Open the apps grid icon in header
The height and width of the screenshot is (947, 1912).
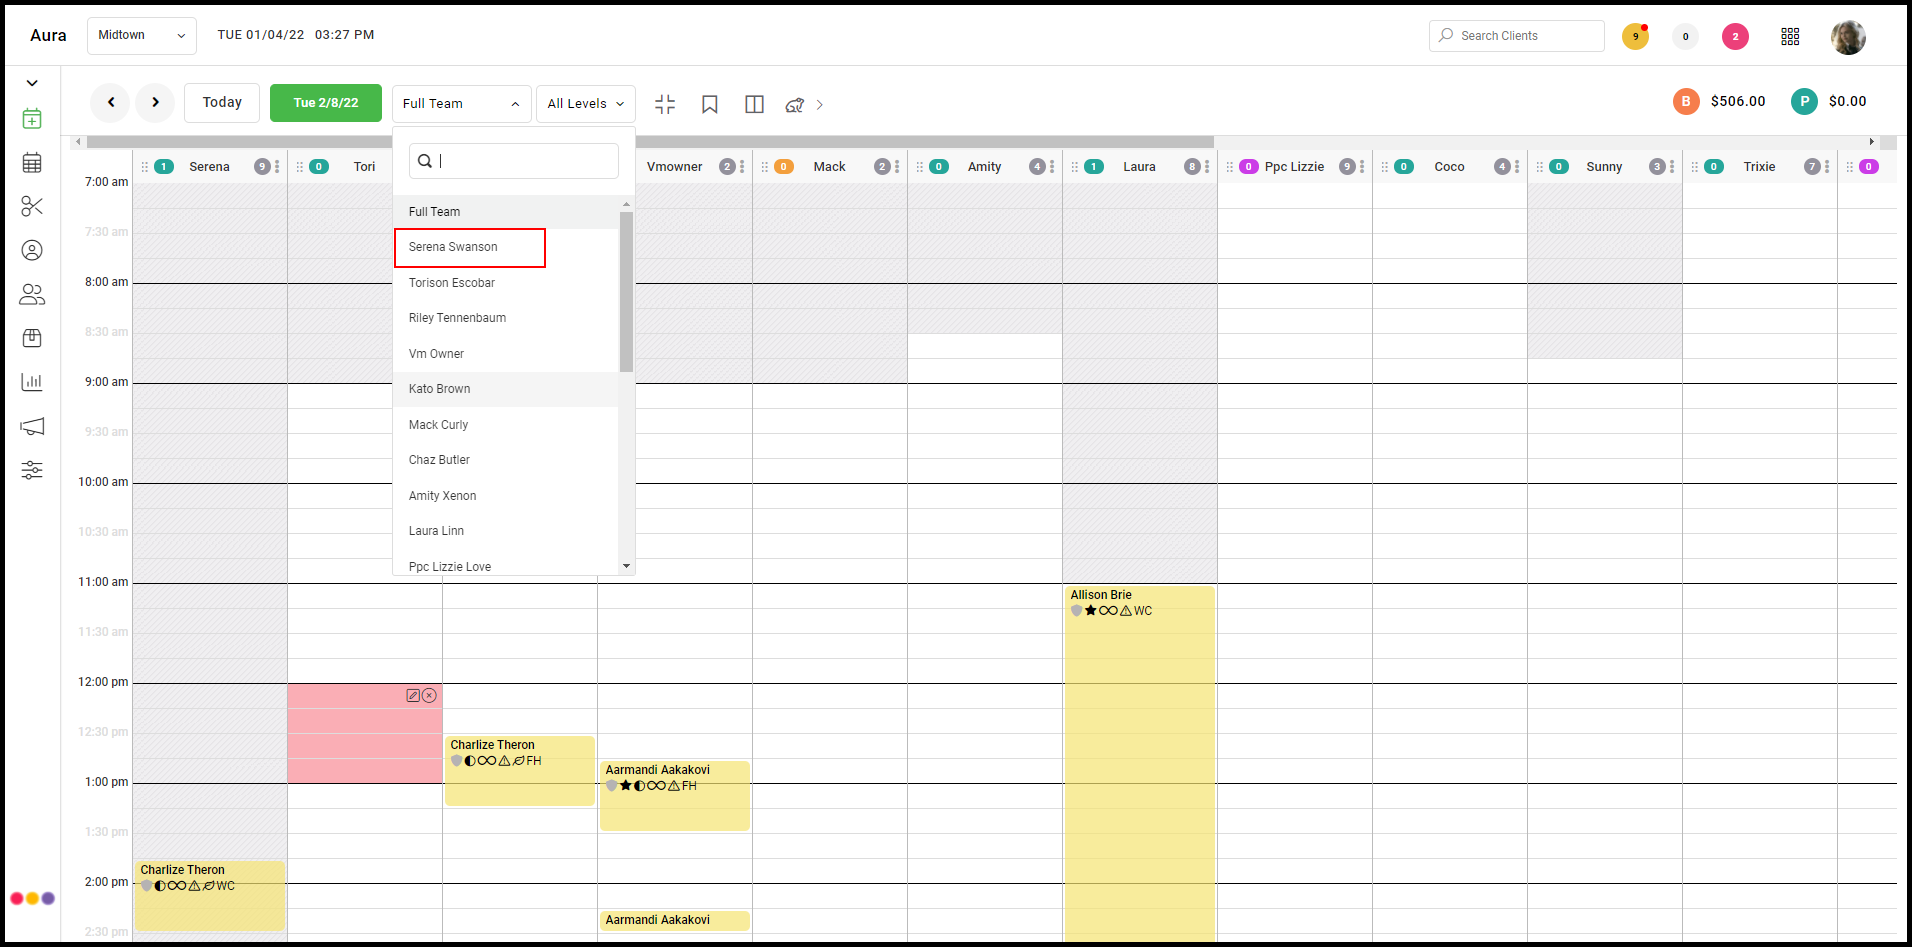tap(1790, 36)
